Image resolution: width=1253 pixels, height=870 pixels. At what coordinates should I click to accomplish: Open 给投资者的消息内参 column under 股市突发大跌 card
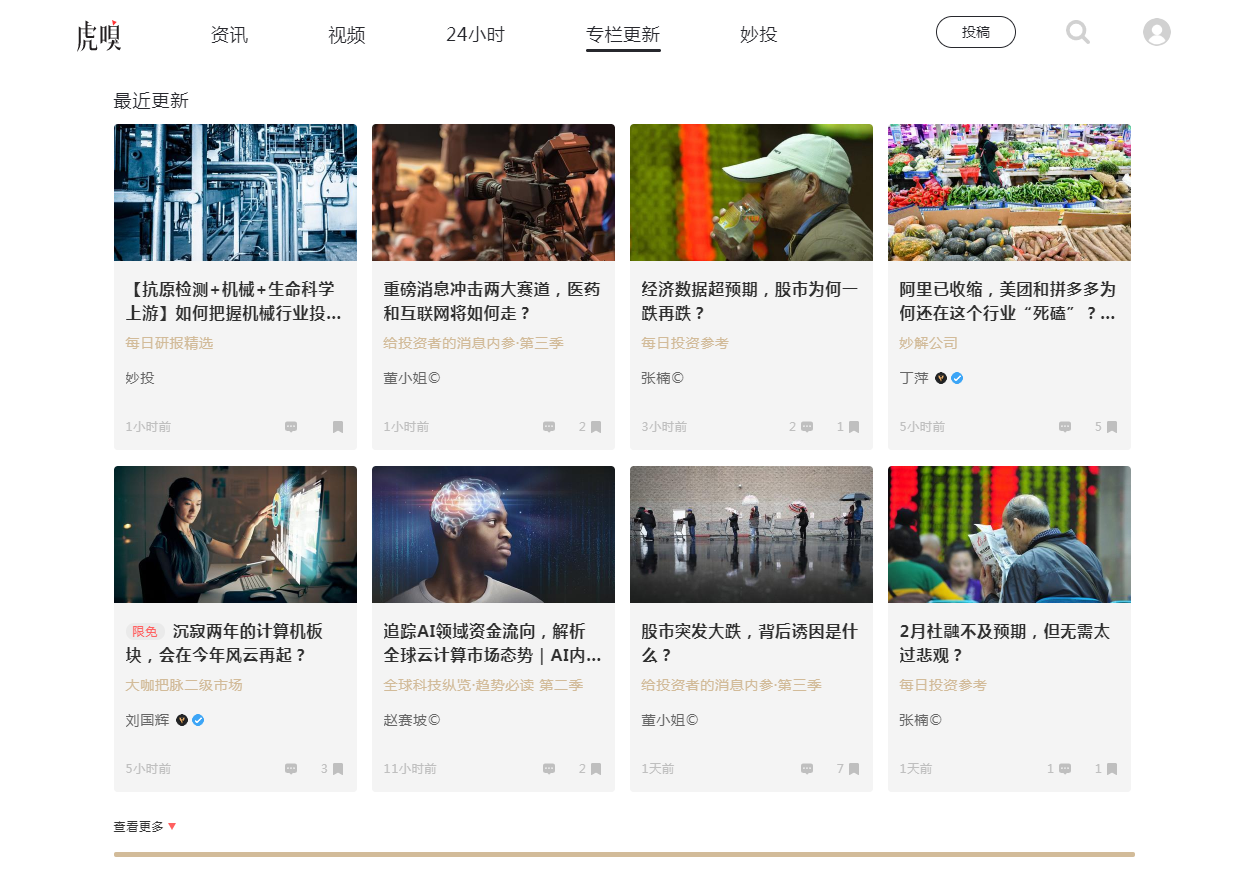pos(731,685)
